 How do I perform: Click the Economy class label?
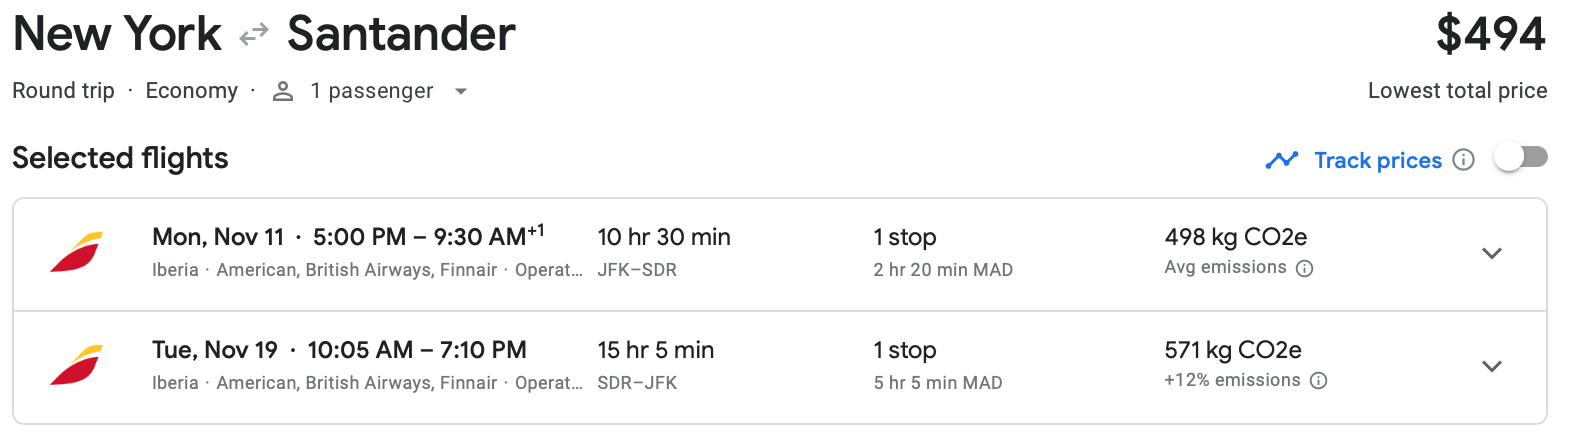point(191,91)
